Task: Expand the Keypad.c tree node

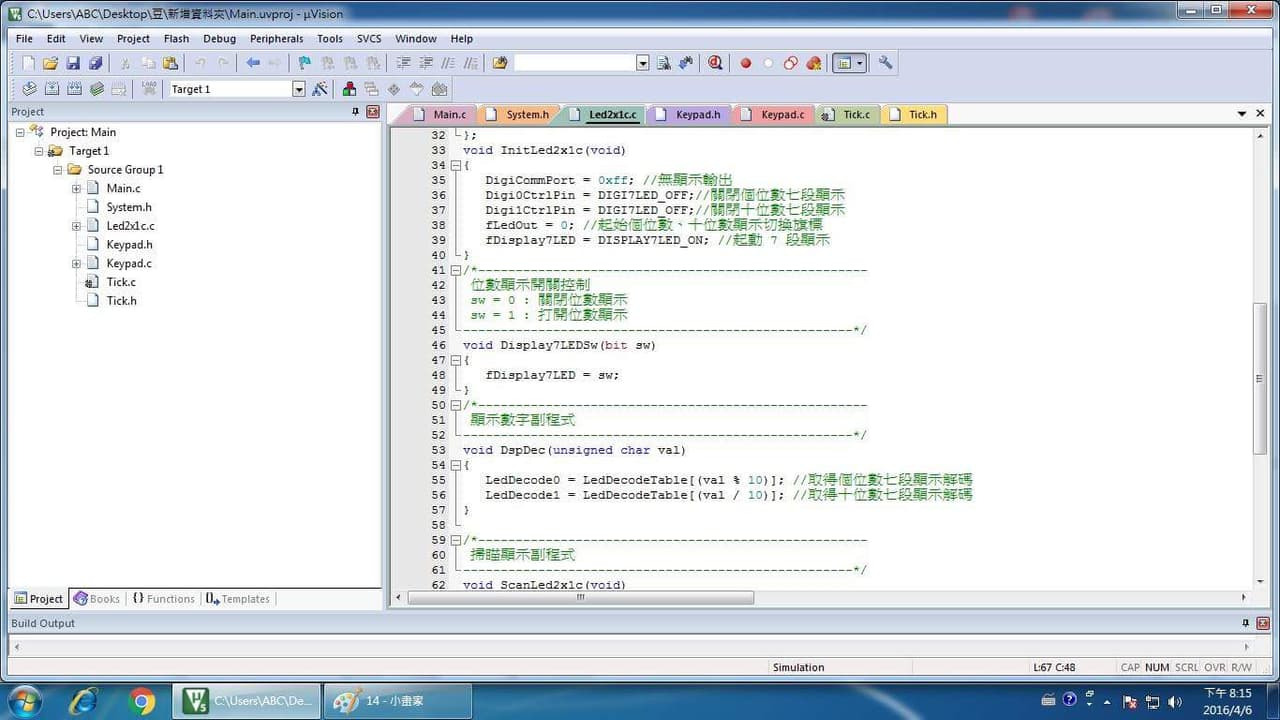Action: click(76, 264)
